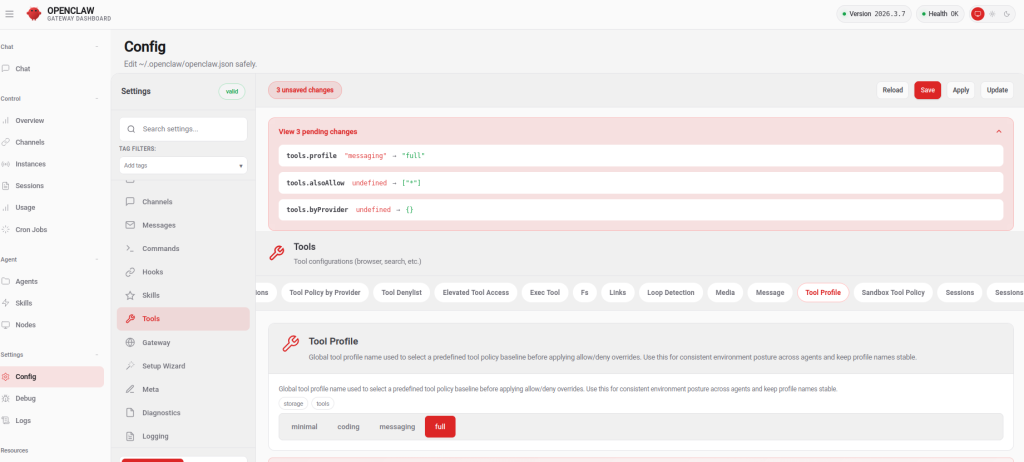Collapse the Settings section in navigation

coord(97,355)
